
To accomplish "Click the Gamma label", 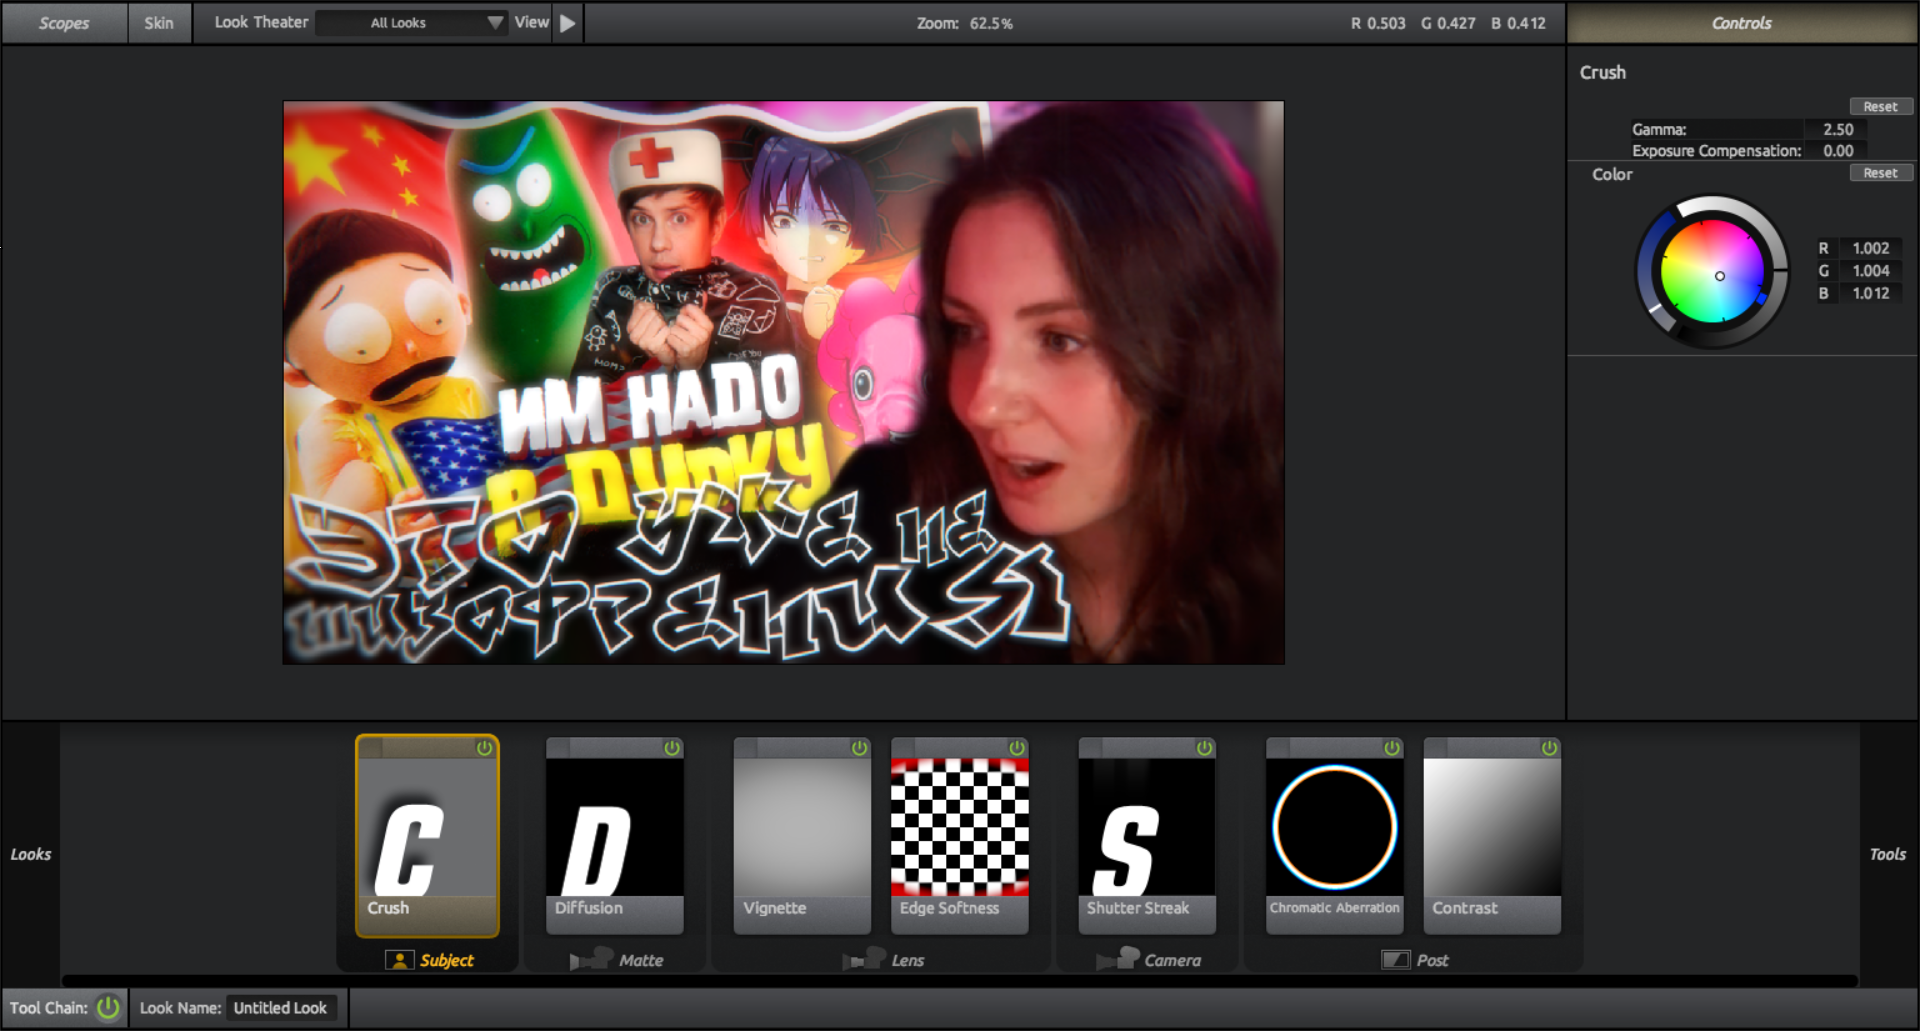I will 1659,129.
